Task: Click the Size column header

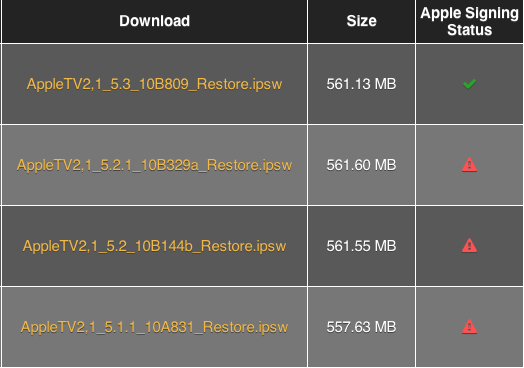Action: [x=362, y=21]
